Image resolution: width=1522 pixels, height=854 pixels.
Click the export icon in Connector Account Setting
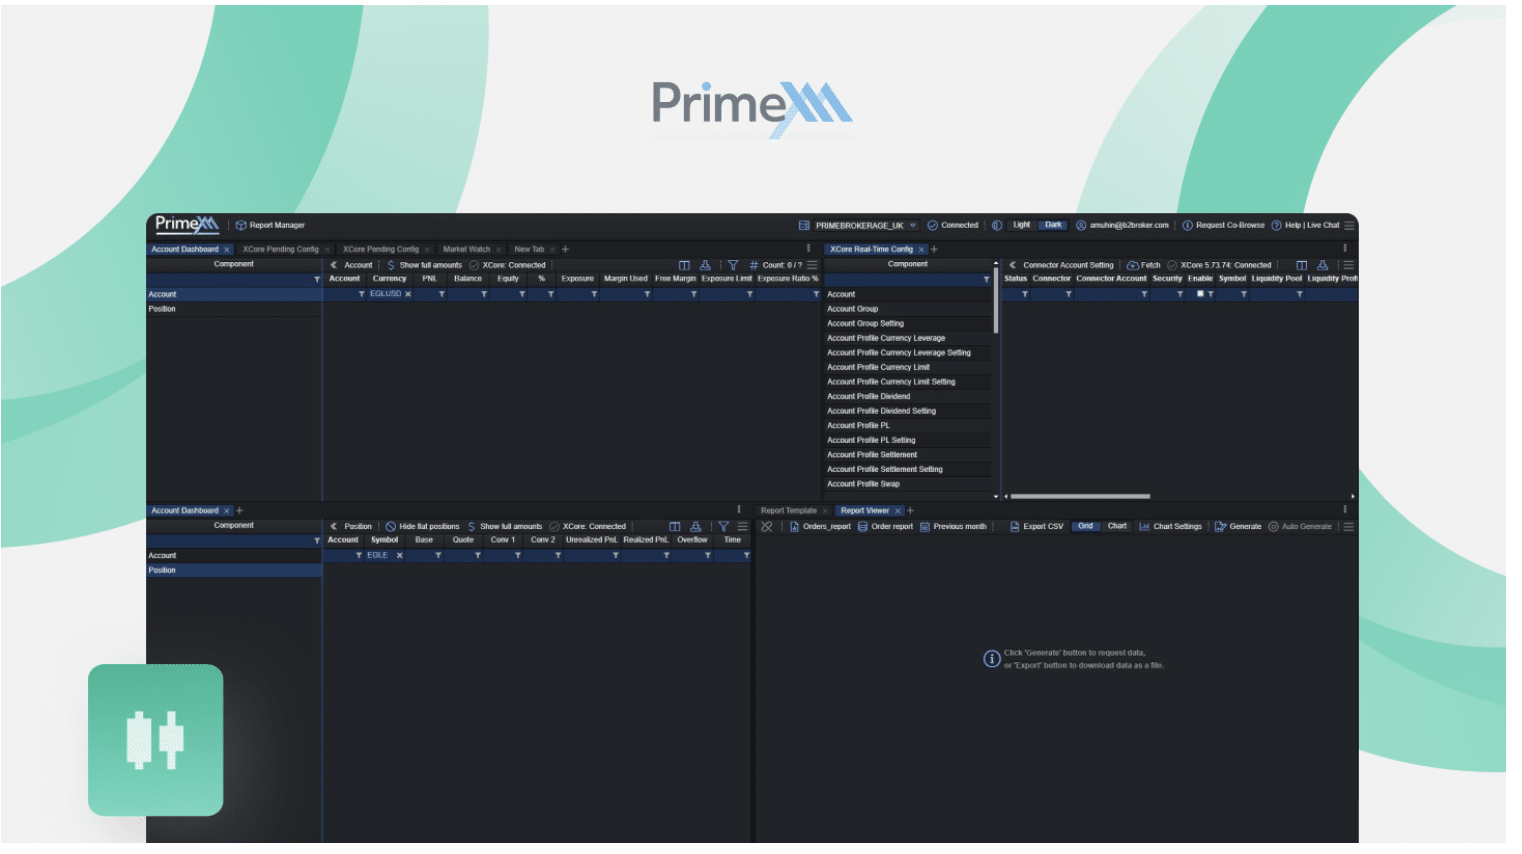click(x=1322, y=265)
